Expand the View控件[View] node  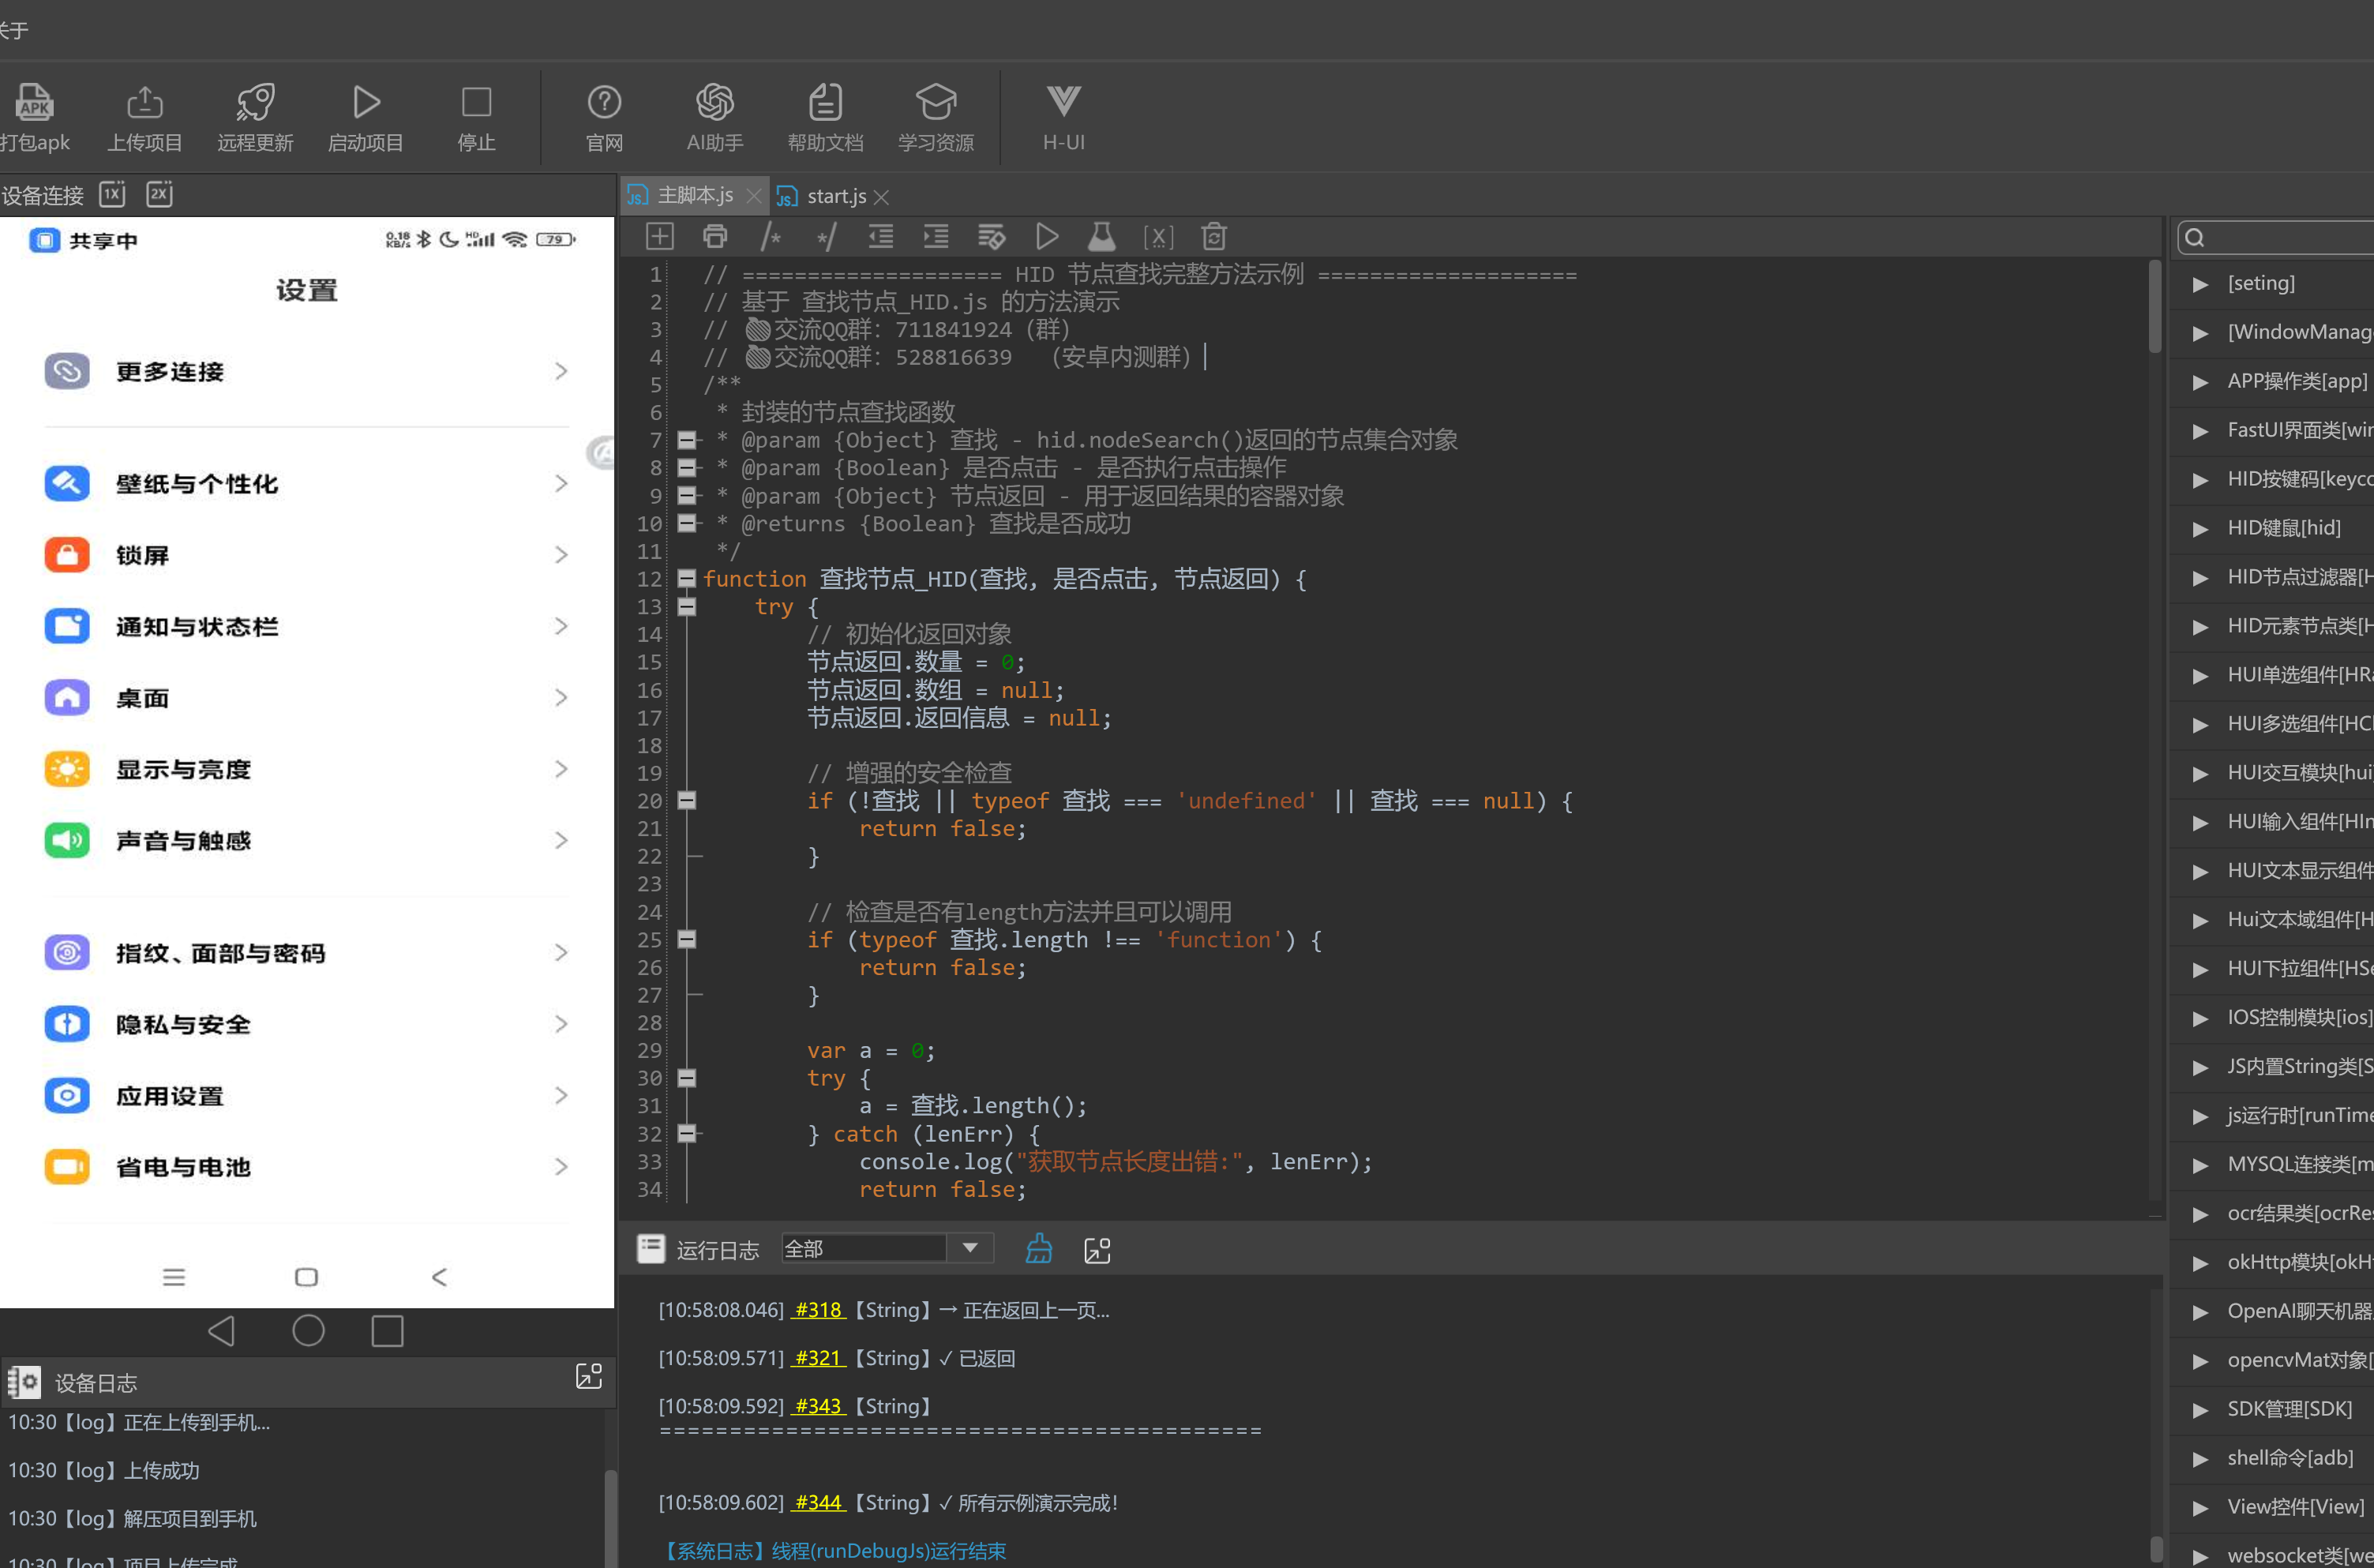pyautogui.click(x=2200, y=1508)
